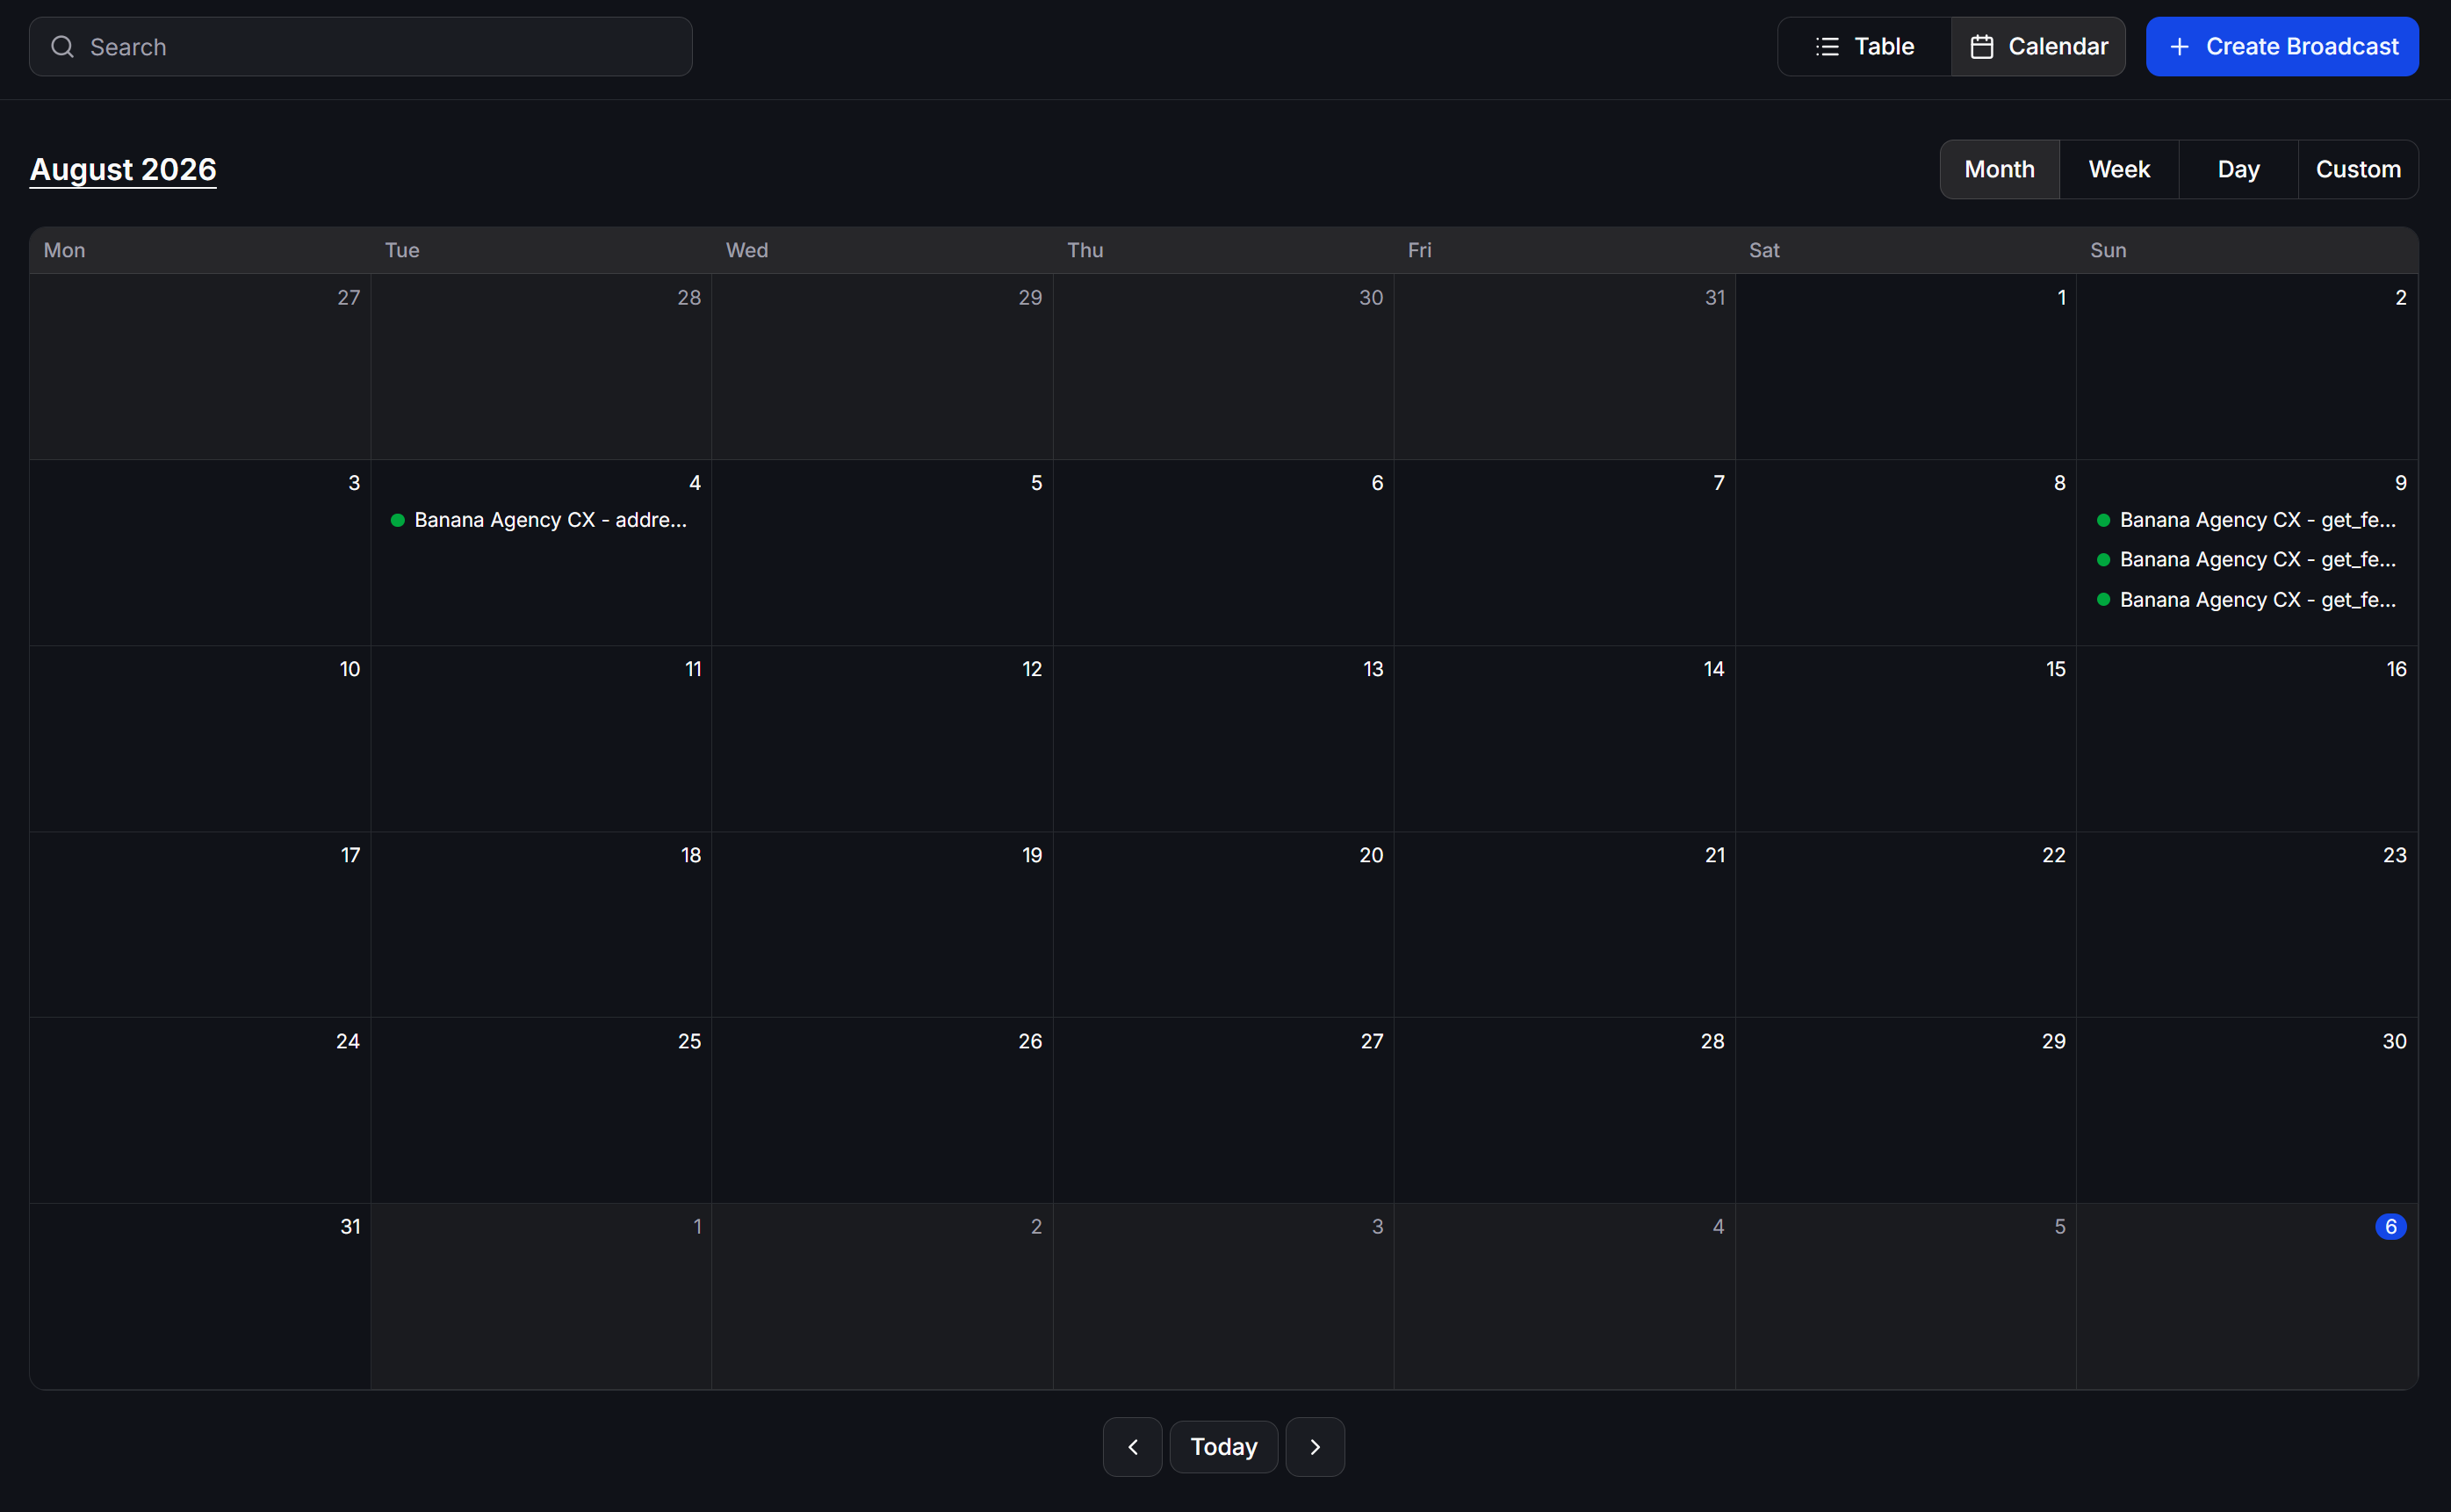Open the first 'Banana Agency CX - get_fe...' event on August 9

pos(2247,520)
